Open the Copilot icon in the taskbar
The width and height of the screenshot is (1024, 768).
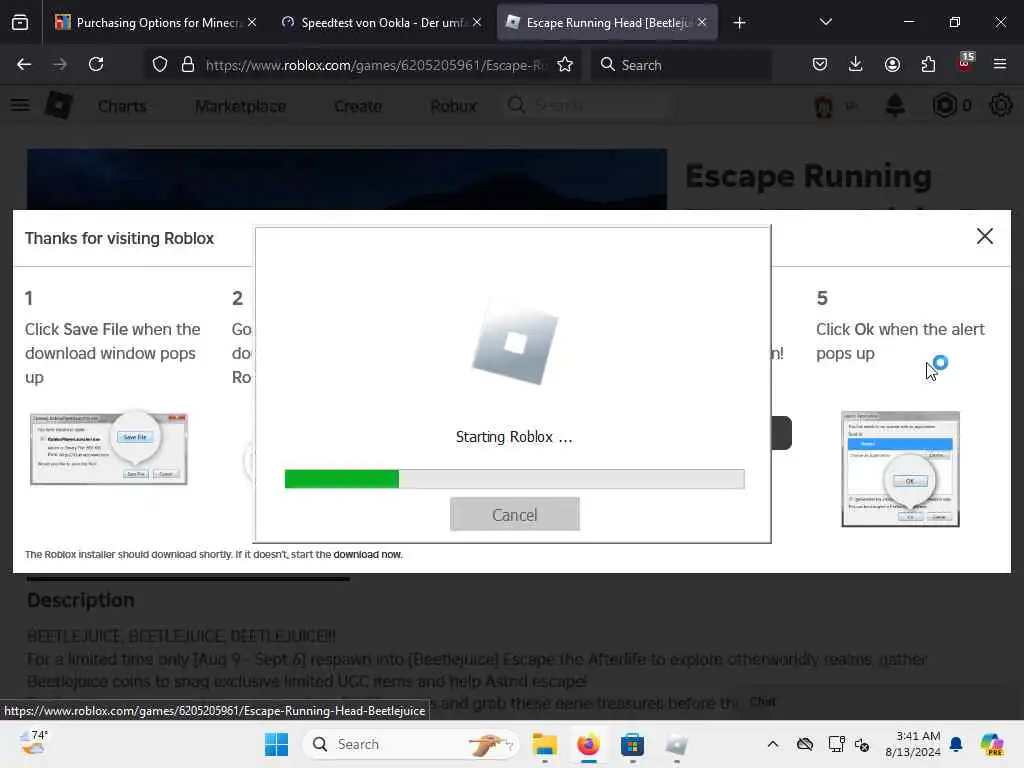[x=992, y=744]
